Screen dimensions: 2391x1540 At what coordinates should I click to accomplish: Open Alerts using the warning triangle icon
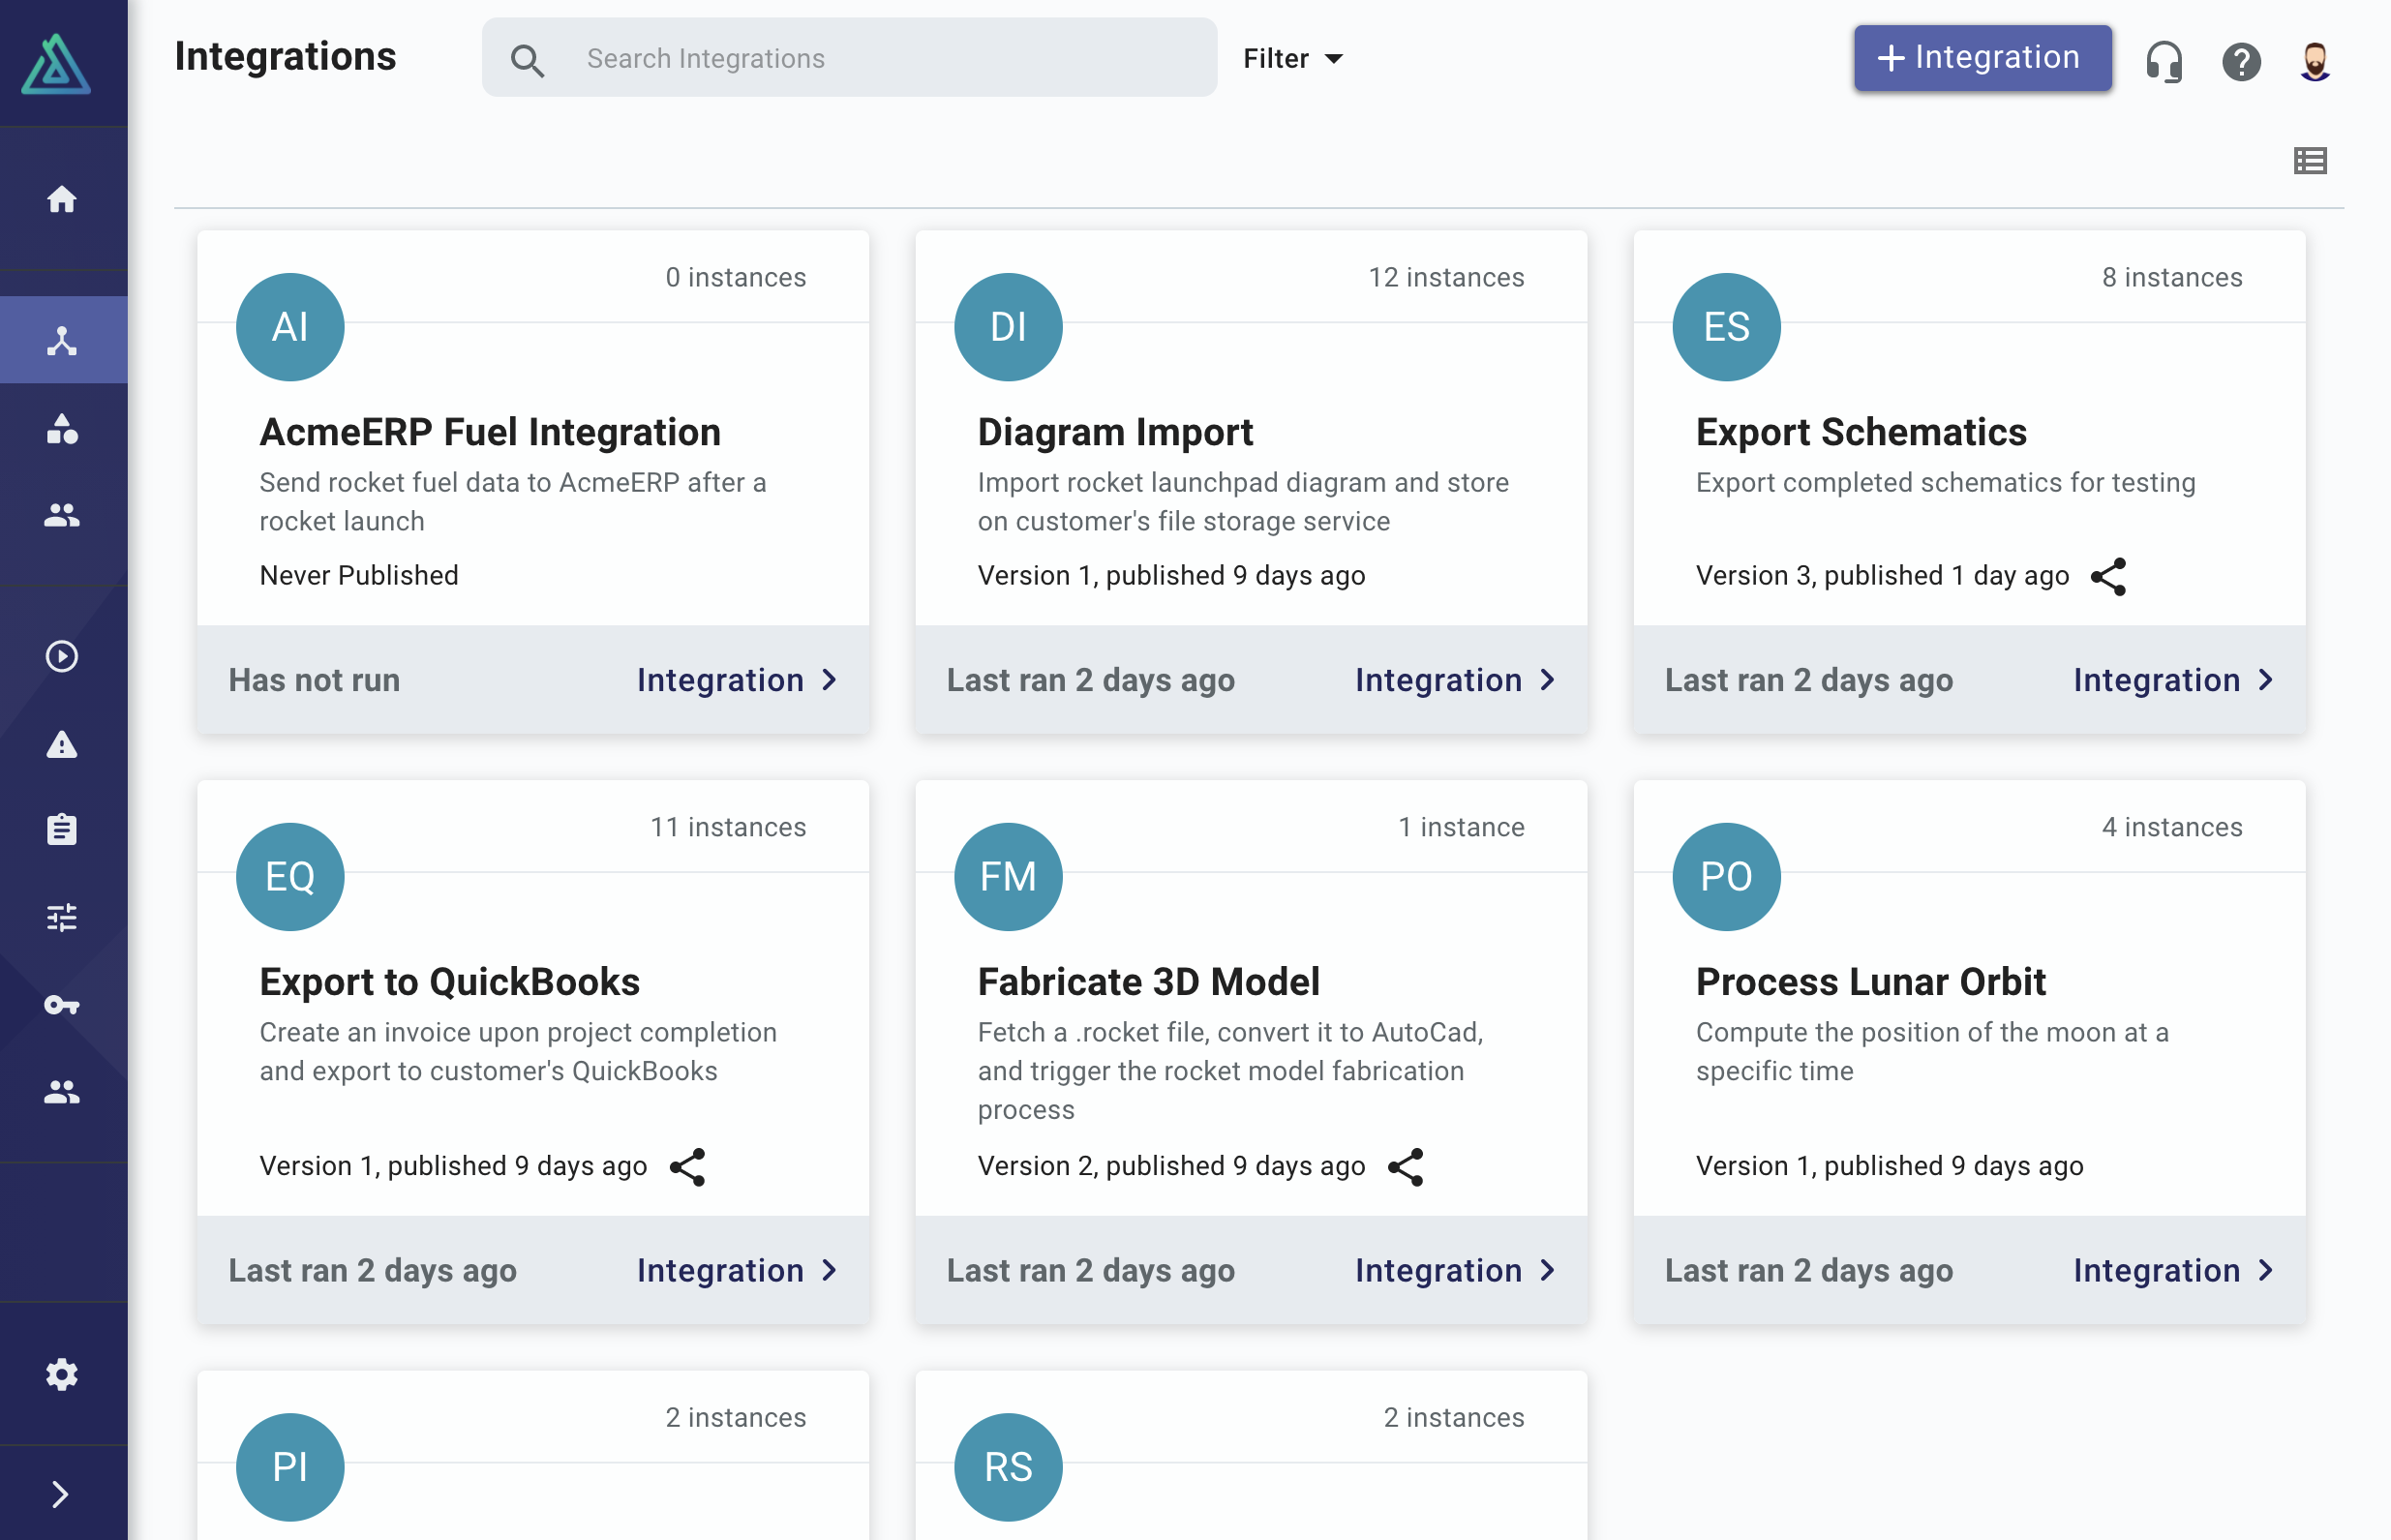63,743
